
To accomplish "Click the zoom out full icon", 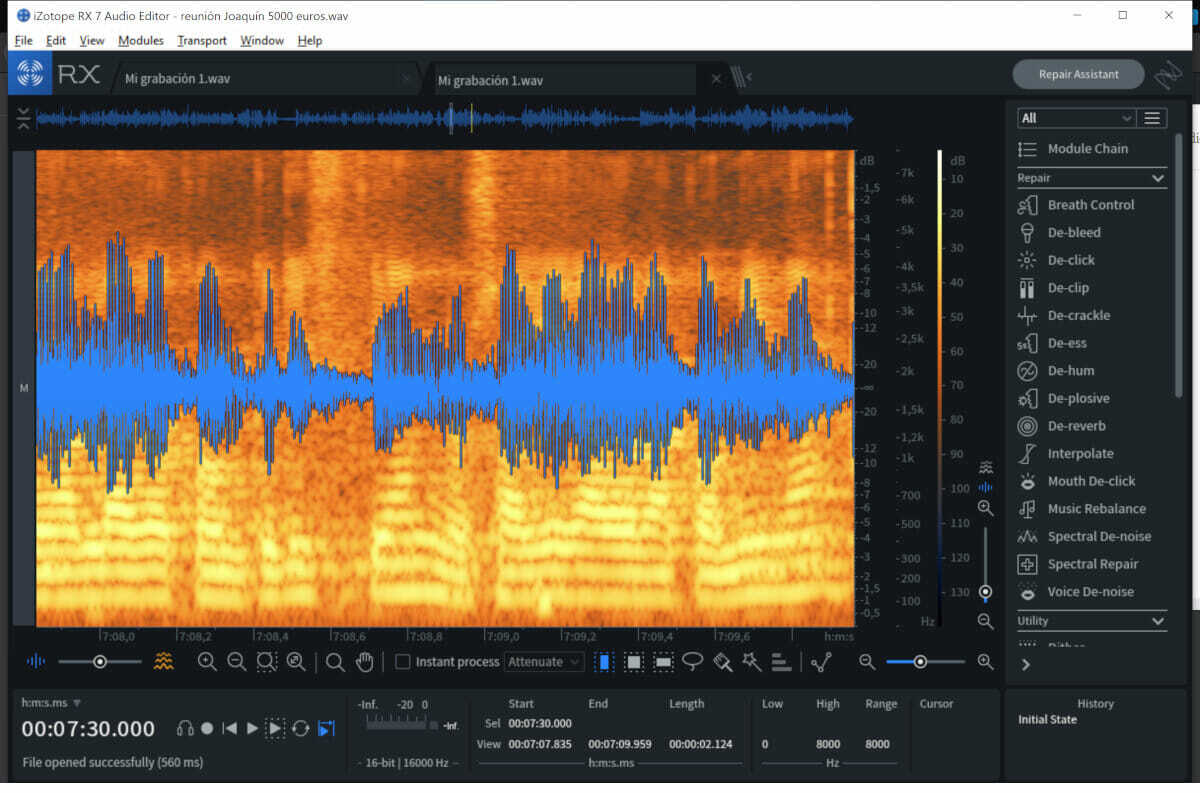I will [x=296, y=662].
